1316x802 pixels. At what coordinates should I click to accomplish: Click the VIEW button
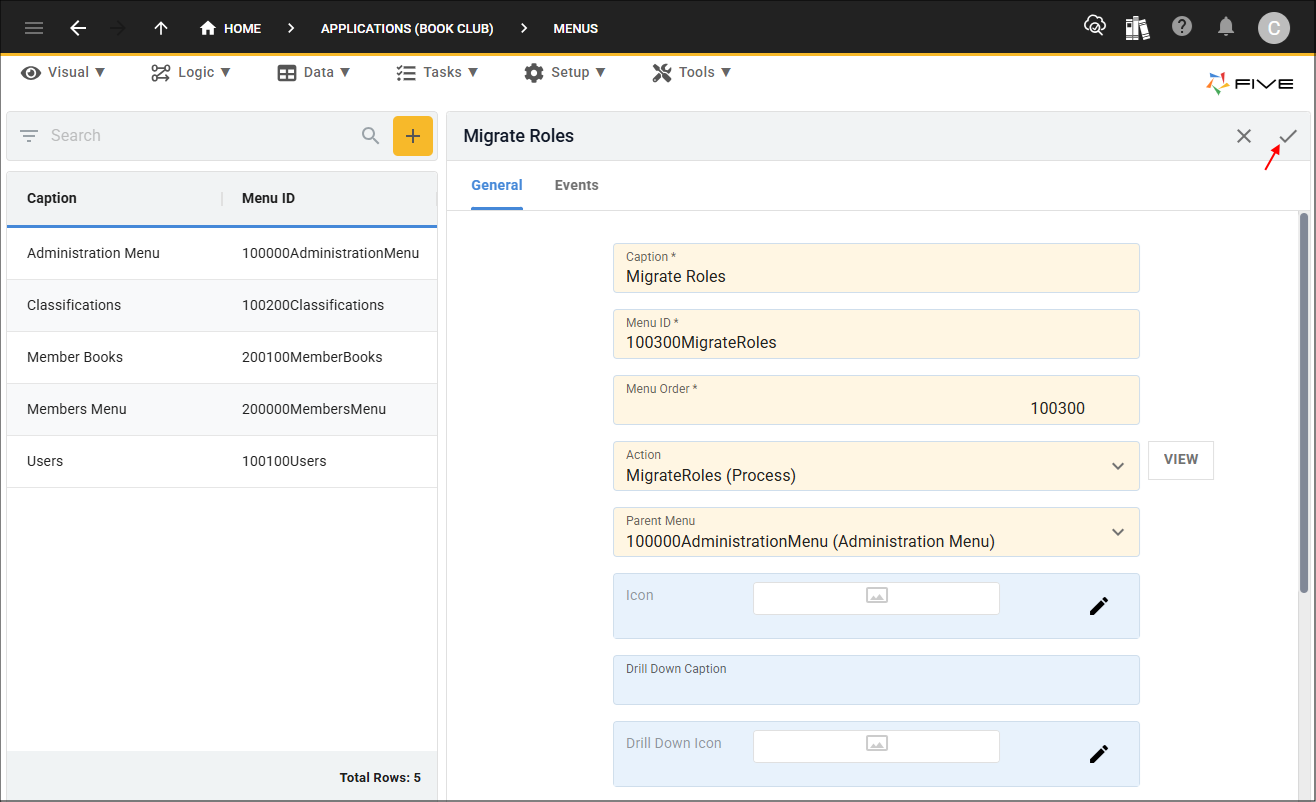(1181, 460)
